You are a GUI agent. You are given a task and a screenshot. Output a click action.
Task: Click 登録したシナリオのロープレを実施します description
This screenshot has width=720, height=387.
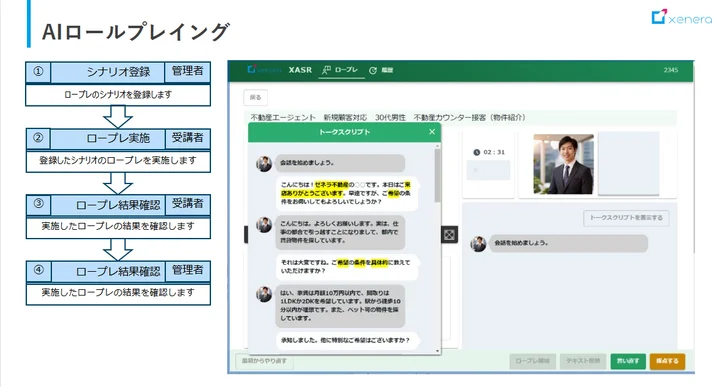click(118, 161)
